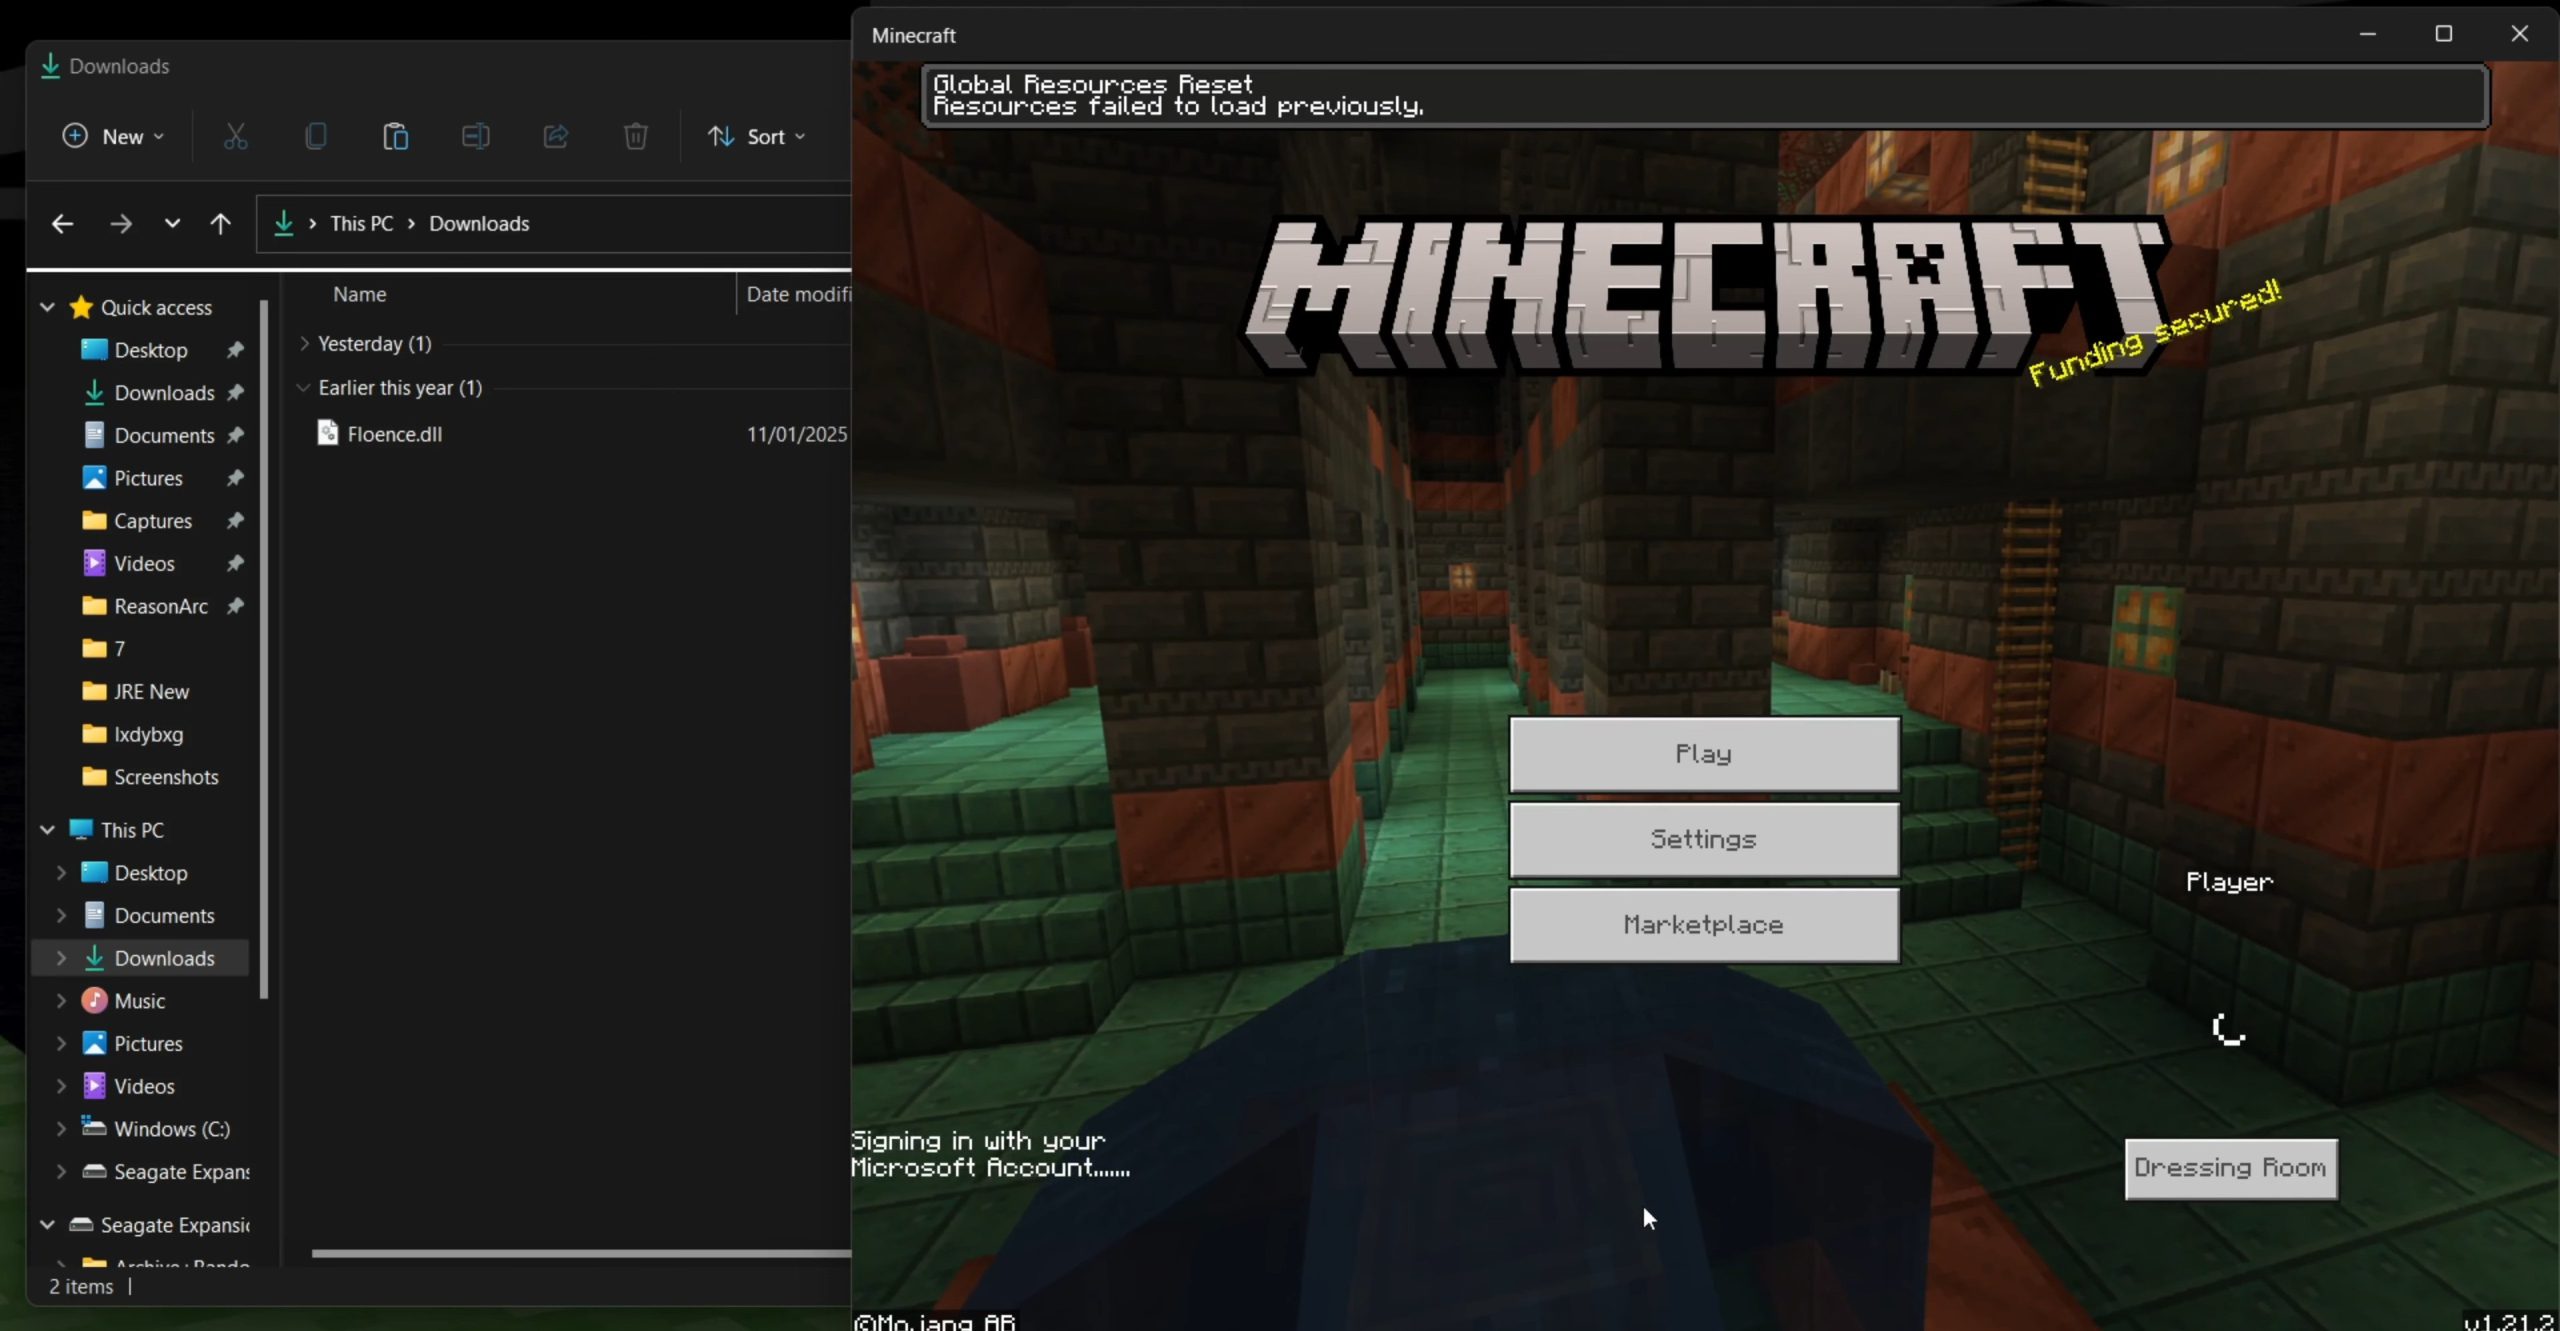Click the Copy icon in Explorer toolbar

click(315, 136)
